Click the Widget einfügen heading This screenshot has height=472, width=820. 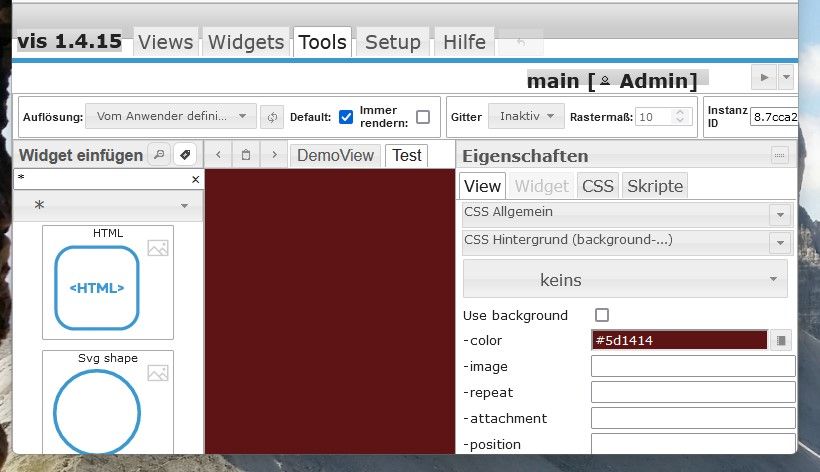(81, 155)
